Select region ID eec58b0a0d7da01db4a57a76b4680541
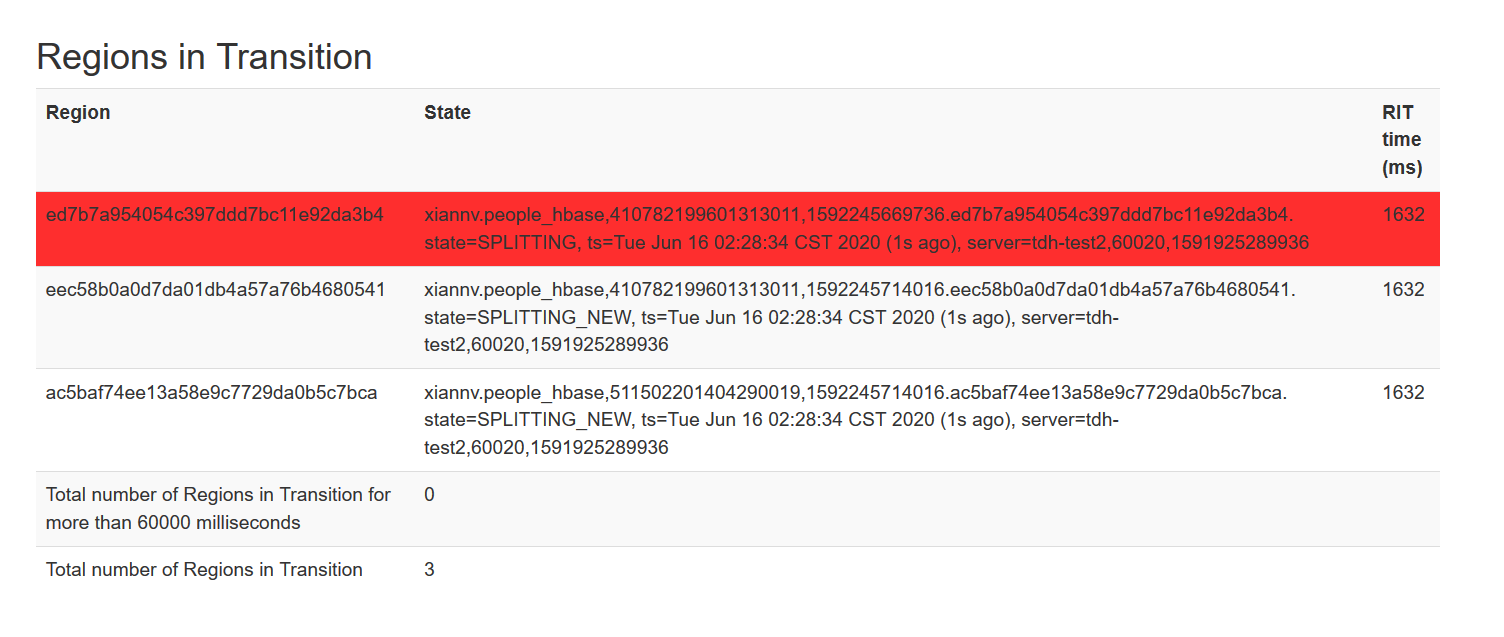The width and height of the screenshot is (1504, 637). [x=215, y=289]
